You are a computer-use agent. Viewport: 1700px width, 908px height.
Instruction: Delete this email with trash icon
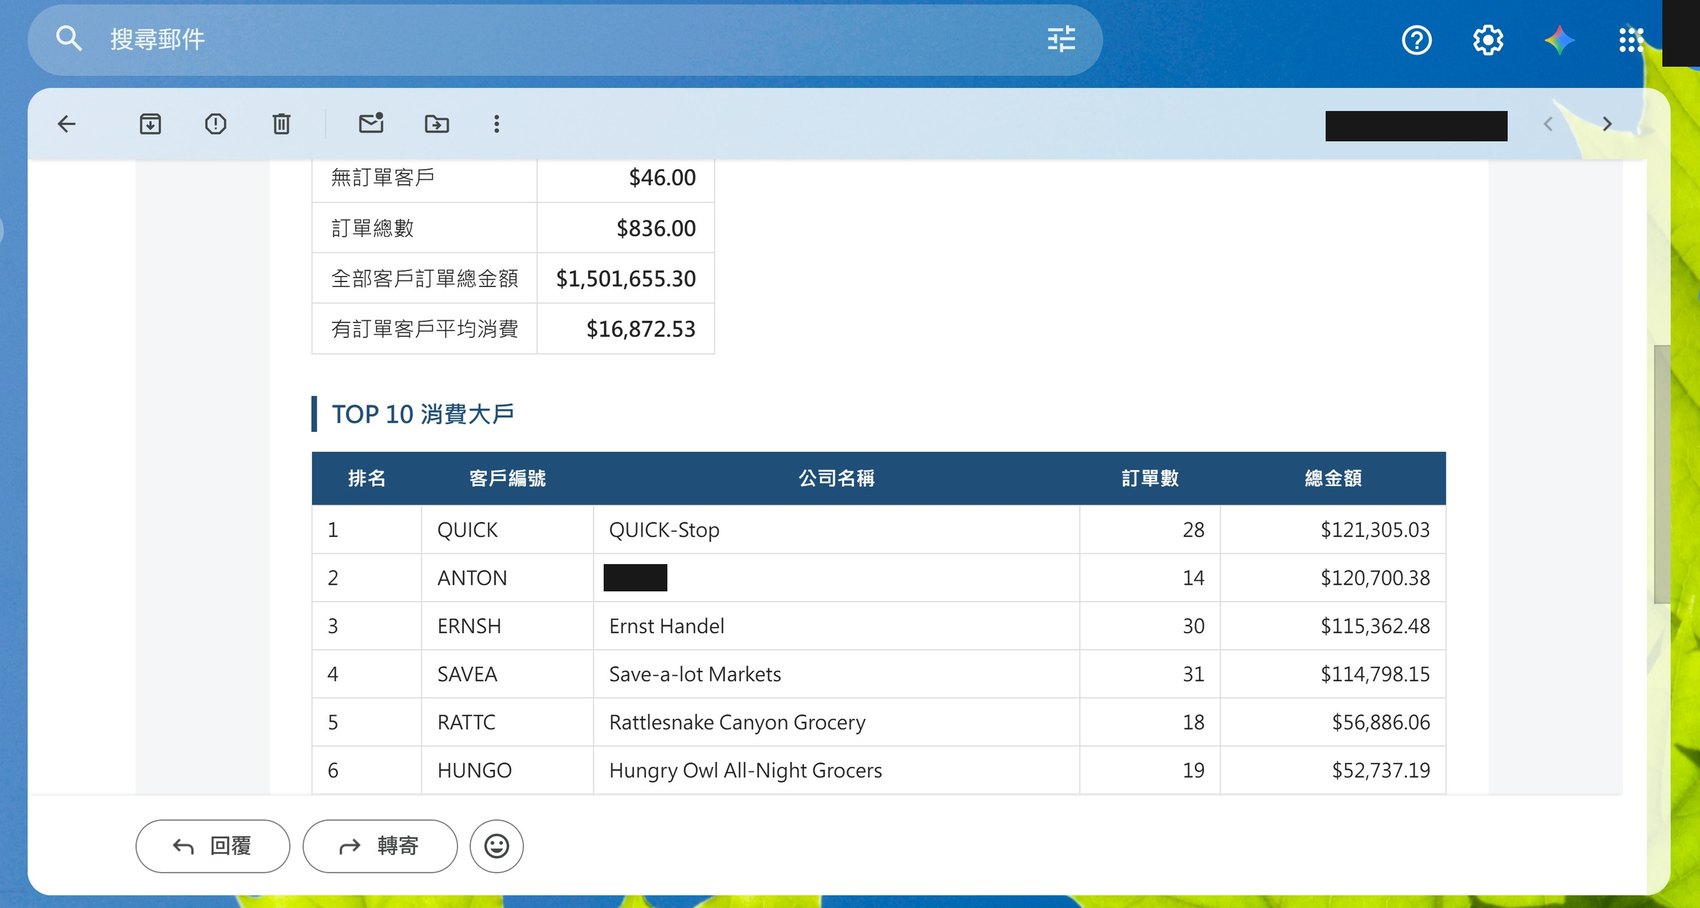click(282, 124)
